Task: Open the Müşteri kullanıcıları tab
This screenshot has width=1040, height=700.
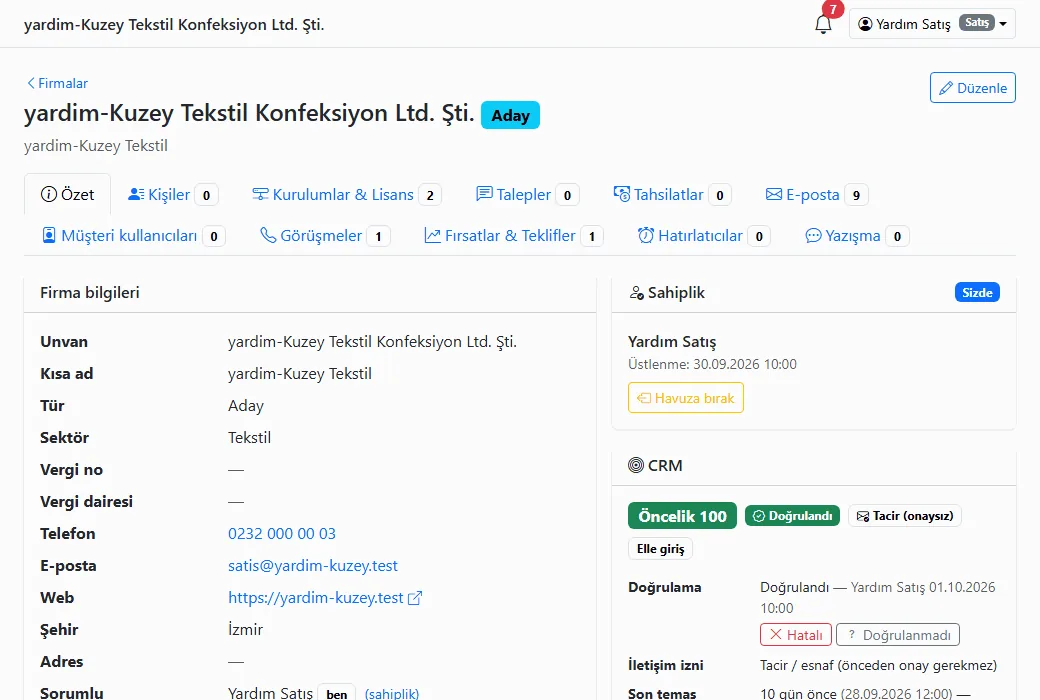Action: click(133, 236)
